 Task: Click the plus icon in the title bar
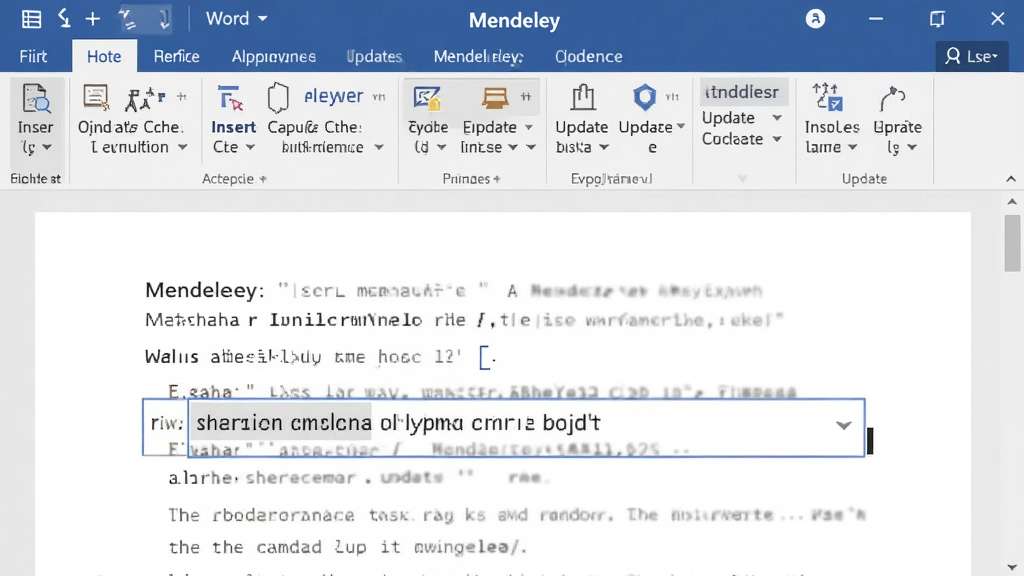pos(93,19)
